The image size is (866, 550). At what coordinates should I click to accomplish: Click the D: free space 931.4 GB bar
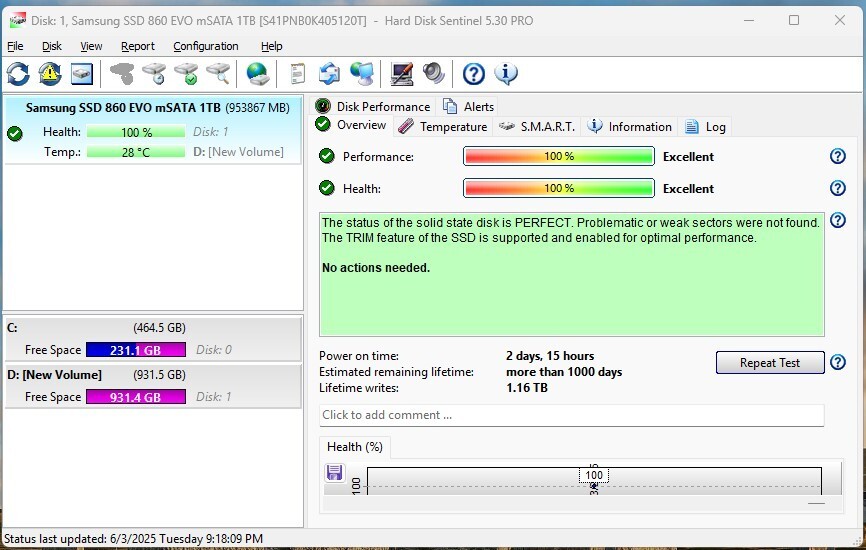point(136,397)
